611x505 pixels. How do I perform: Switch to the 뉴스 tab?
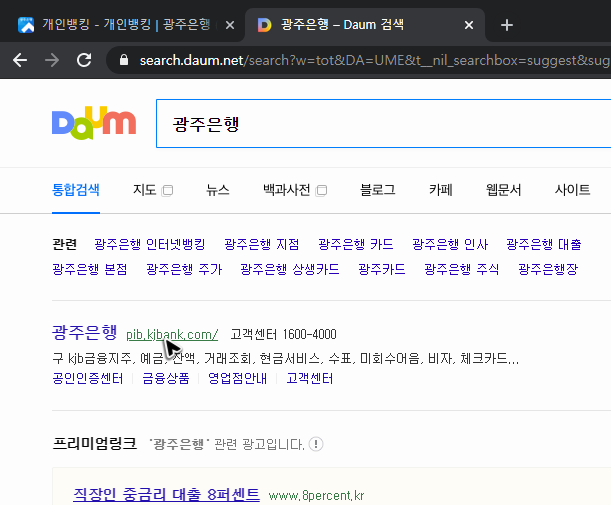tap(217, 190)
